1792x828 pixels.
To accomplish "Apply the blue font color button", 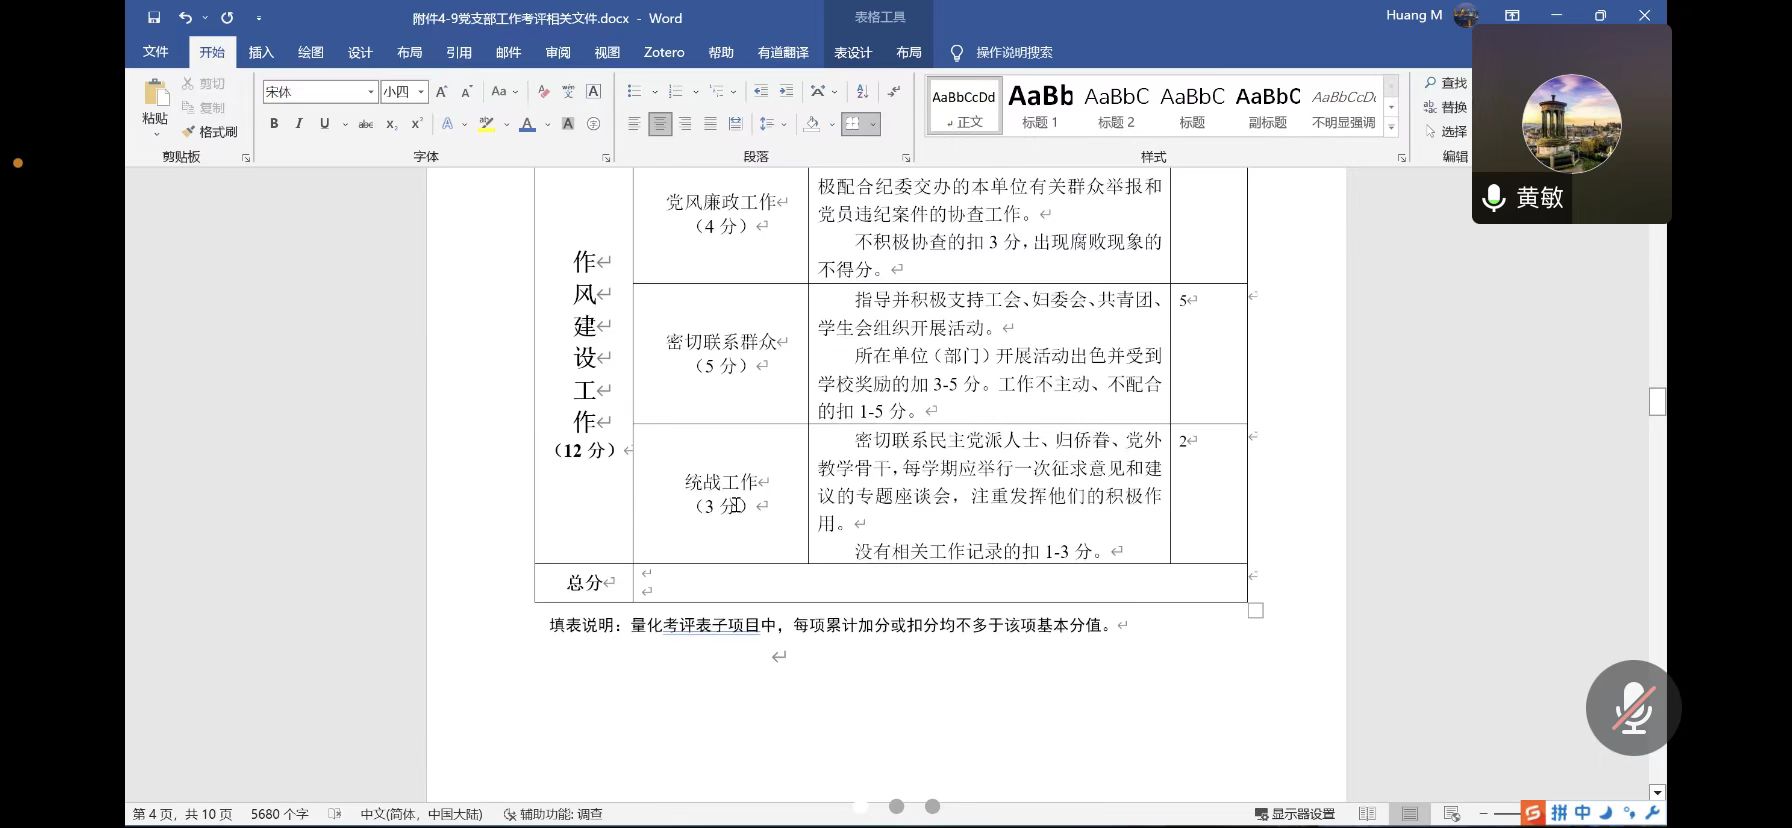I will coord(527,123).
